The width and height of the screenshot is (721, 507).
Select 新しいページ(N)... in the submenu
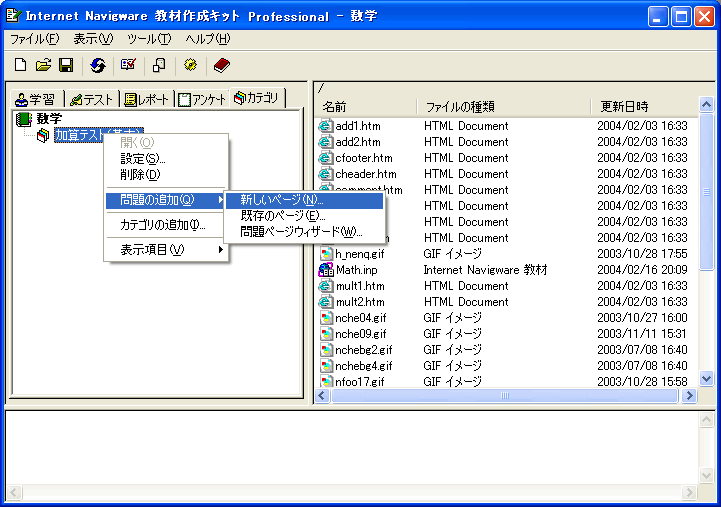(x=282, y=200)
